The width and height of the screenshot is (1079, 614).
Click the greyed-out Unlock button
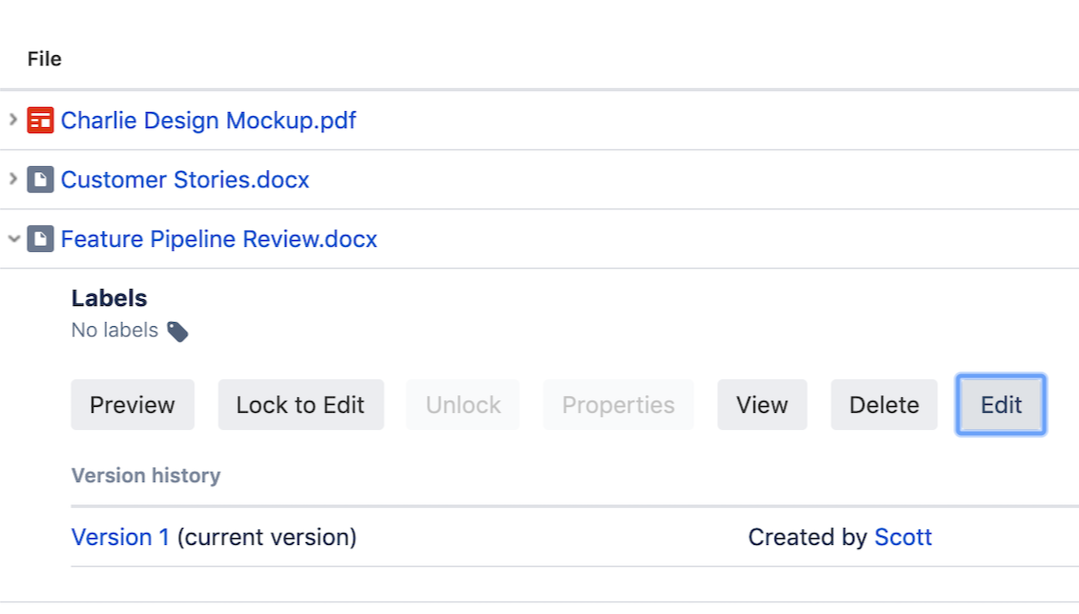click(463, 405)
